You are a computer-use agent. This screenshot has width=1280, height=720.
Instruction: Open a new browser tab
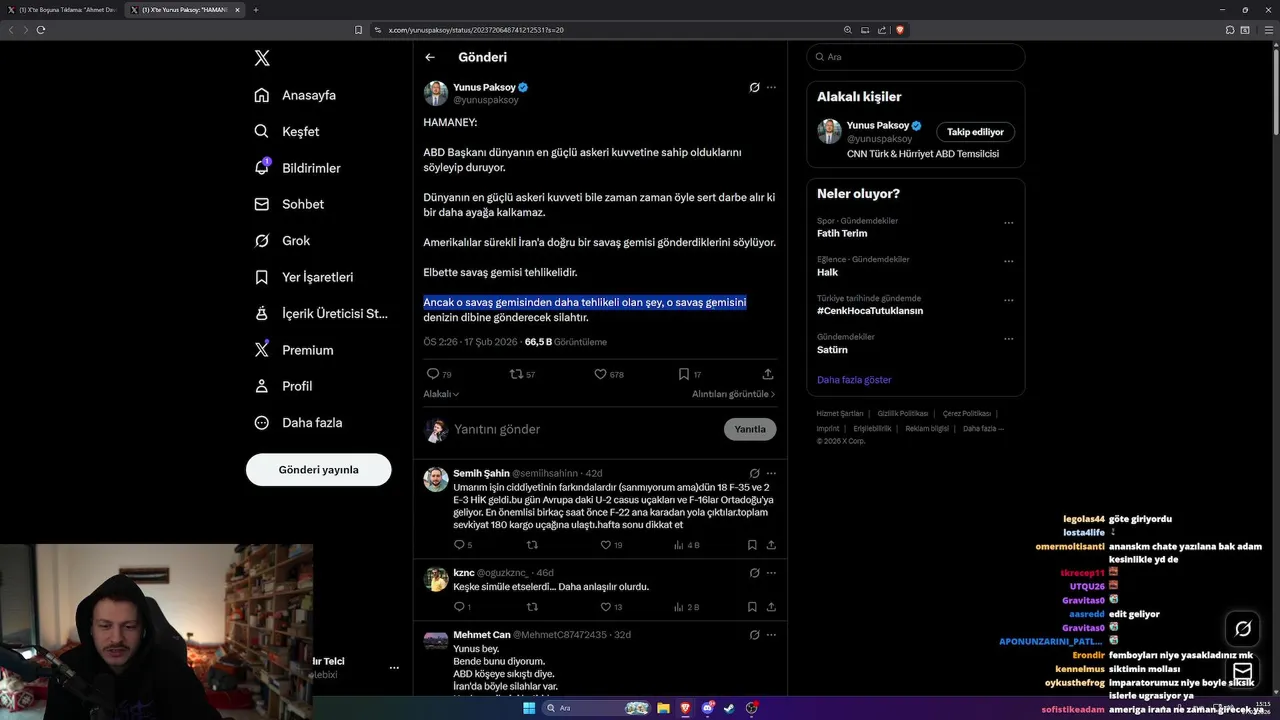256,10
